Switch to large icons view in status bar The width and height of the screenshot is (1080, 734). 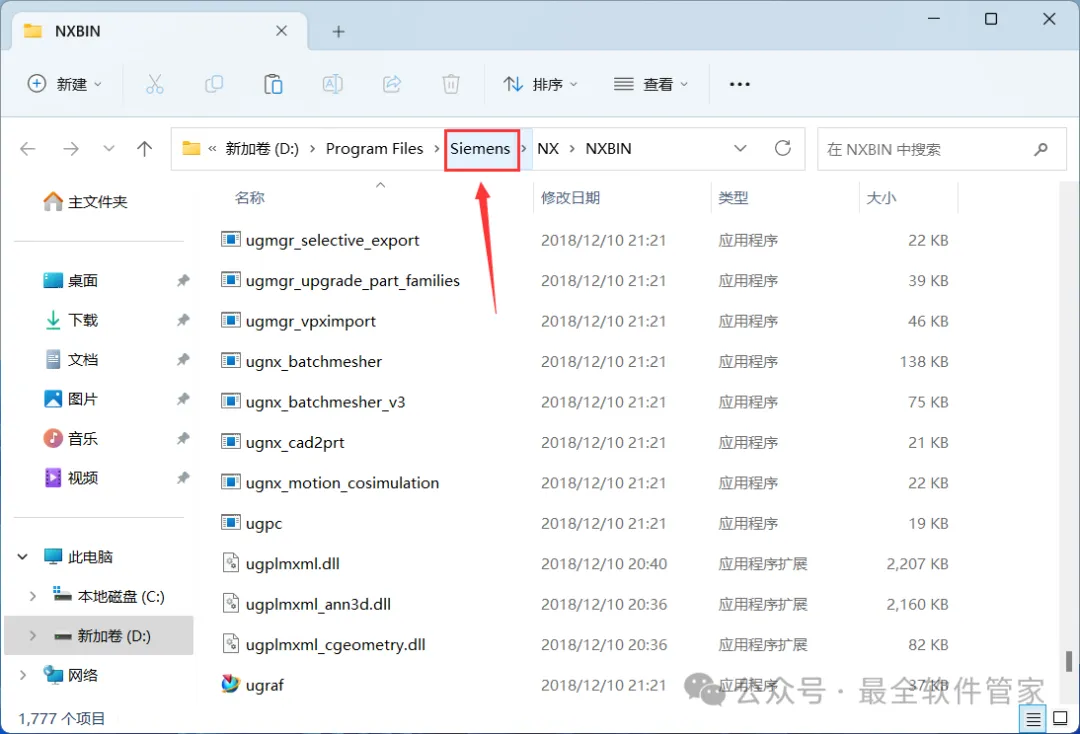click(1061, 719)
